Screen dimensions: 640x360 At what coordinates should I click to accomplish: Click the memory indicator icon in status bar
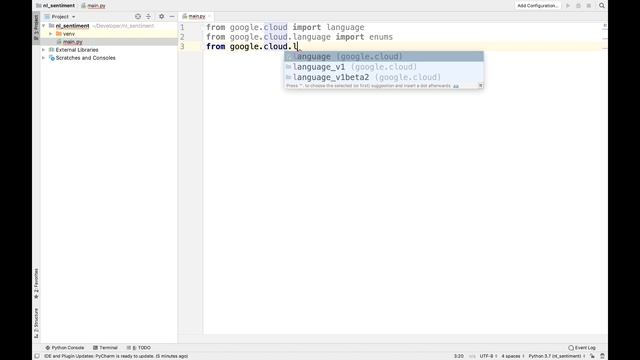(602, 356)
